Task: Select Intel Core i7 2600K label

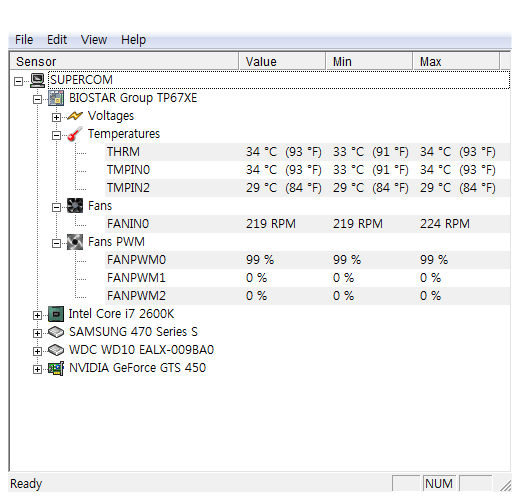Action: (121, 314)
